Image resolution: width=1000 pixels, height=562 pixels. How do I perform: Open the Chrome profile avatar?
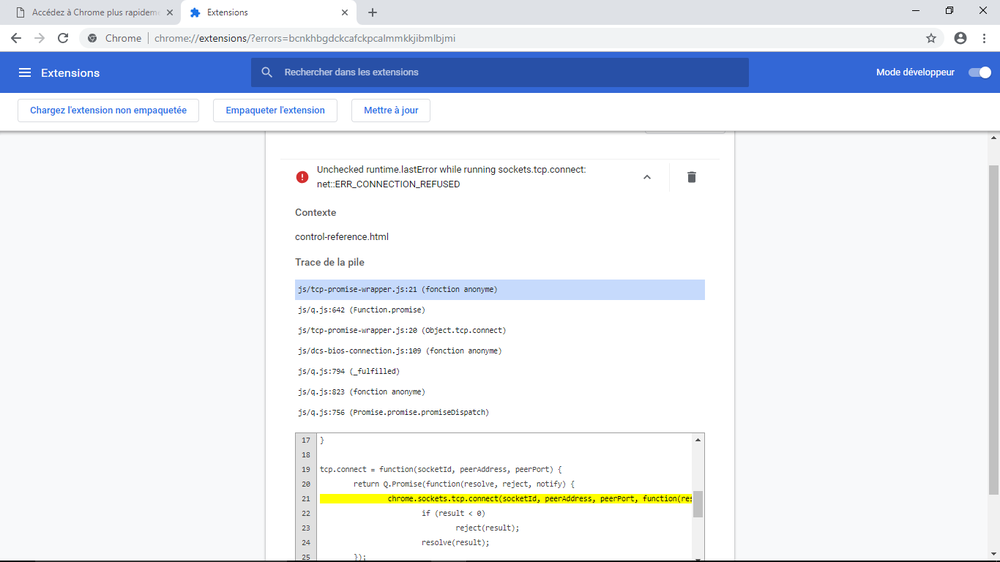[960, 38]
